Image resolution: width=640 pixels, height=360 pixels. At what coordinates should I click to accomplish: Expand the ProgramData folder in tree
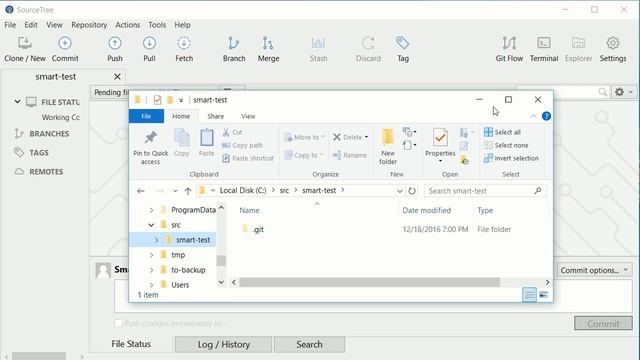[x=151, y=210]
